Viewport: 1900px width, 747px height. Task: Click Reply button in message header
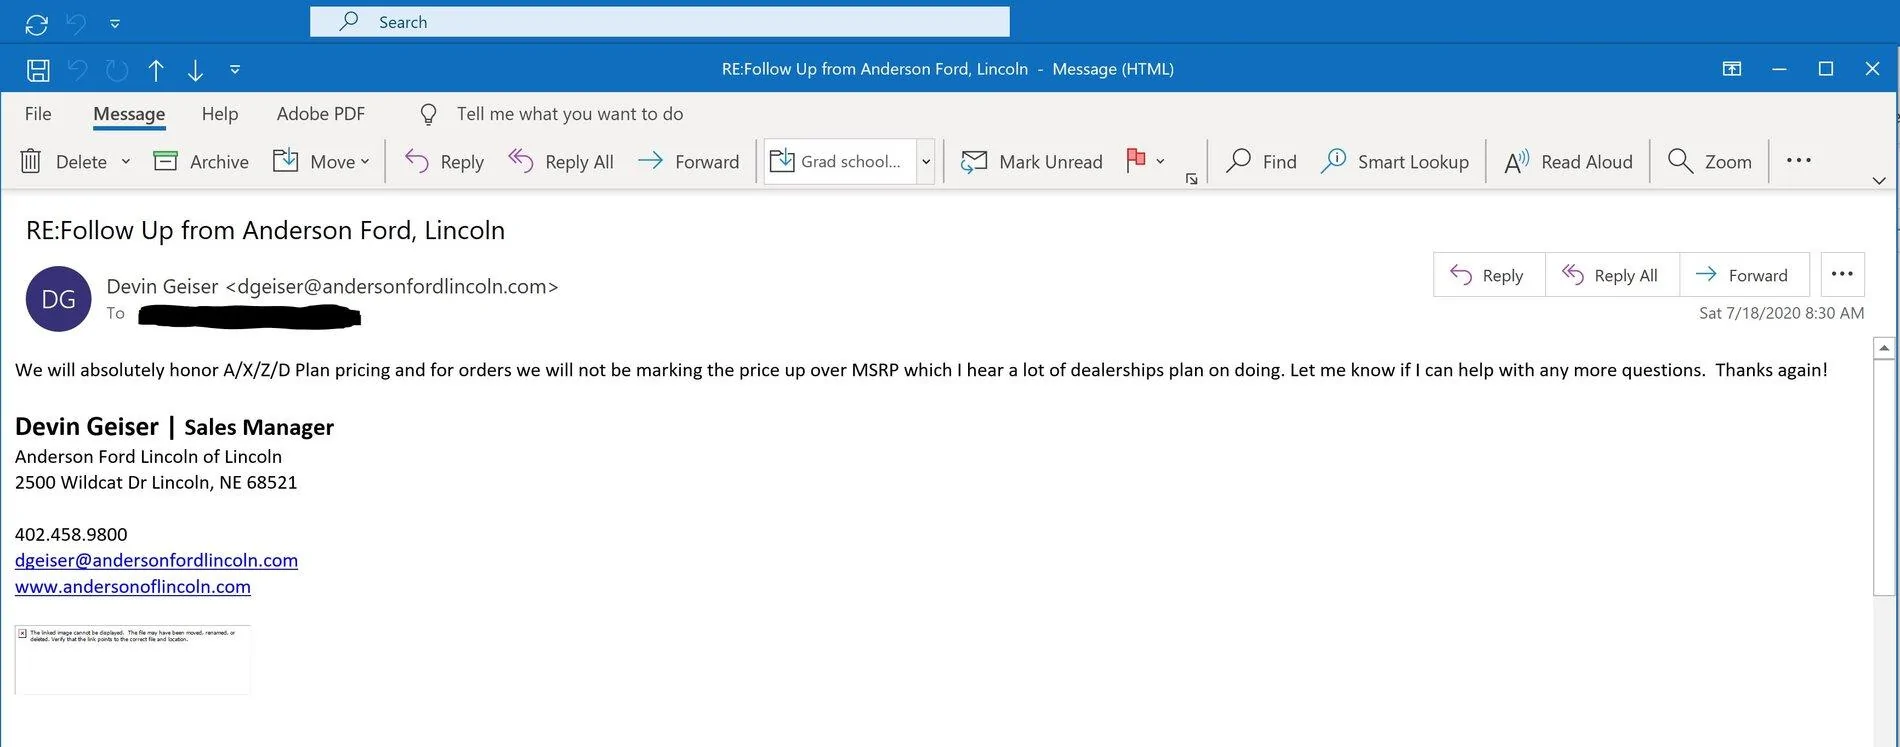(1489, 275)
